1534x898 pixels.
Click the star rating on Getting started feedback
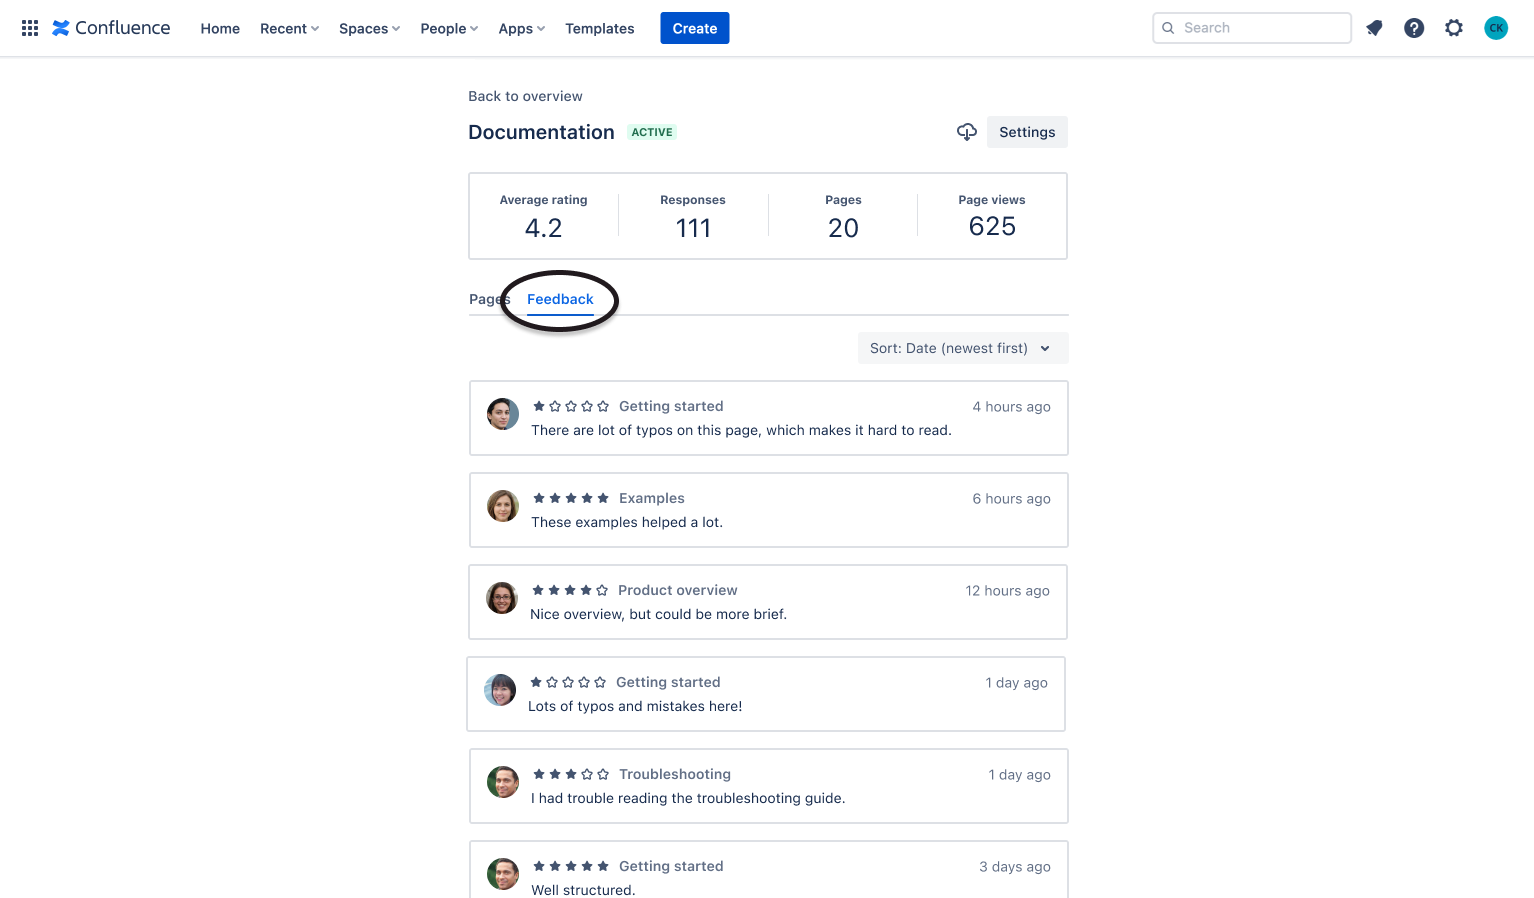pos(571,406)
